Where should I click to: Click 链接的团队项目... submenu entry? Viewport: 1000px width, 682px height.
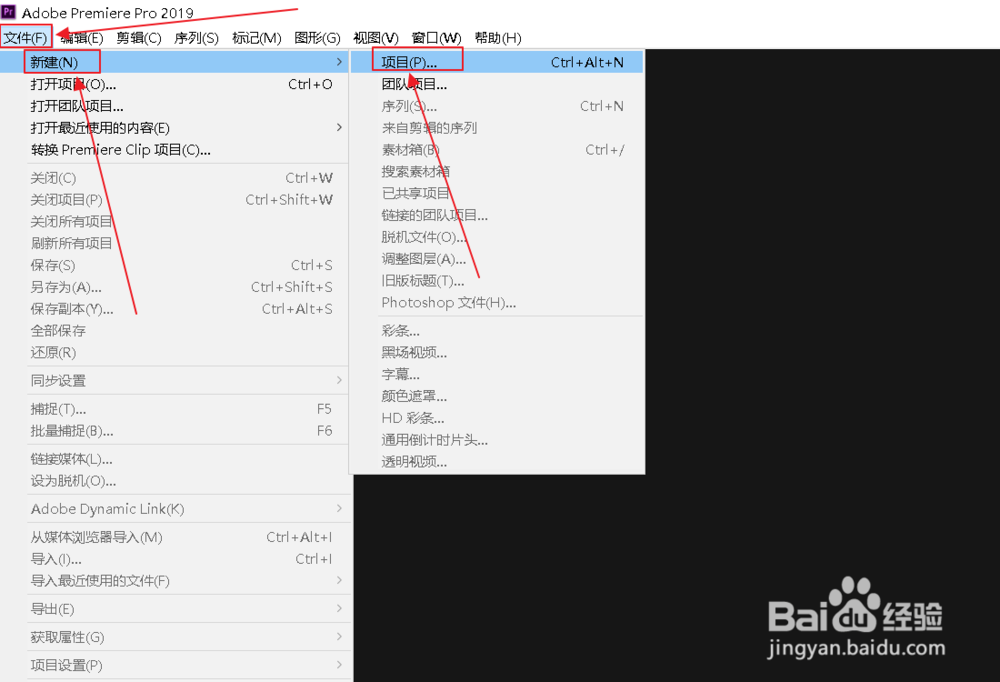(497, 216)
